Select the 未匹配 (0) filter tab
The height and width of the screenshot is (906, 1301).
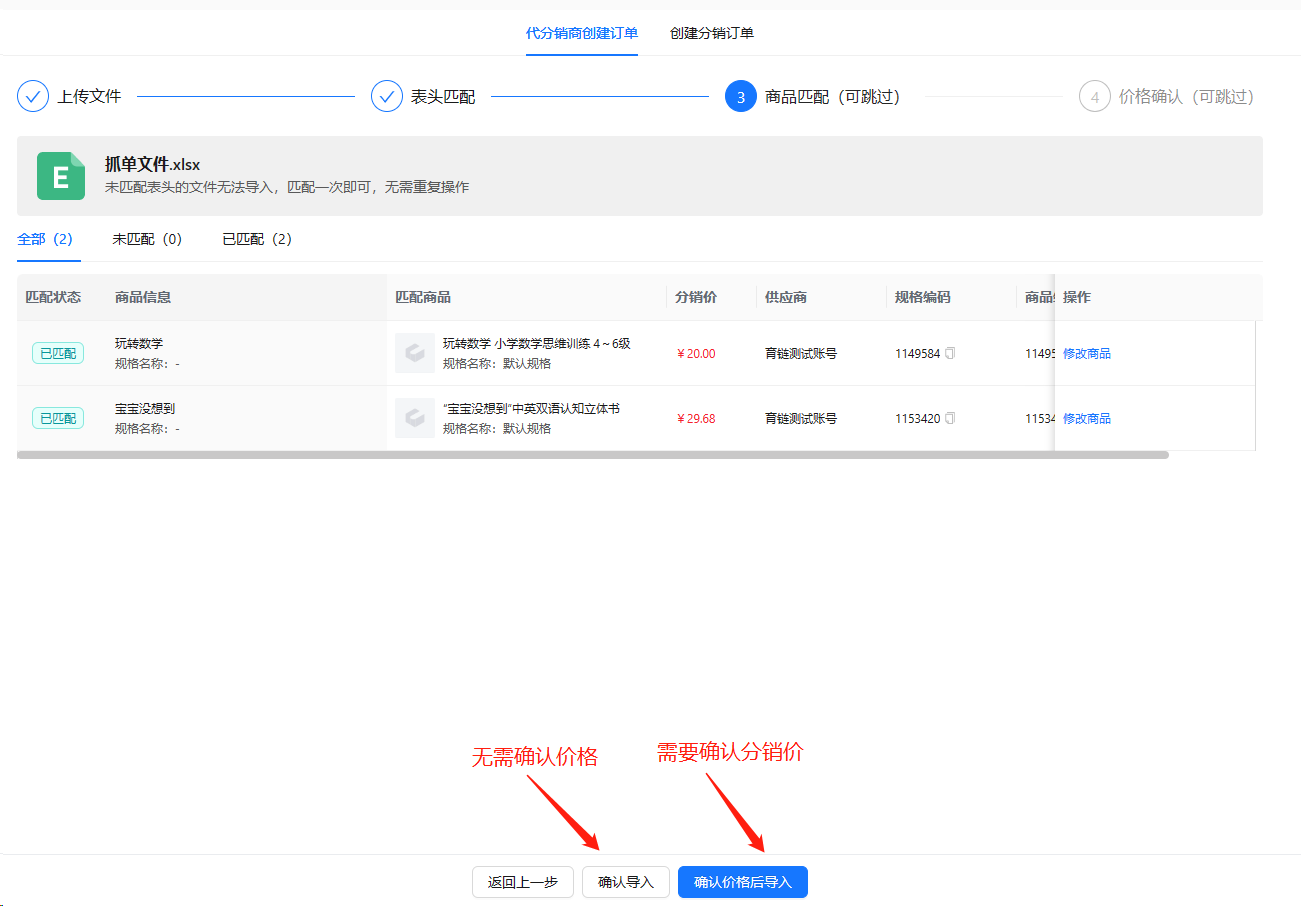[x=147, y=239]
